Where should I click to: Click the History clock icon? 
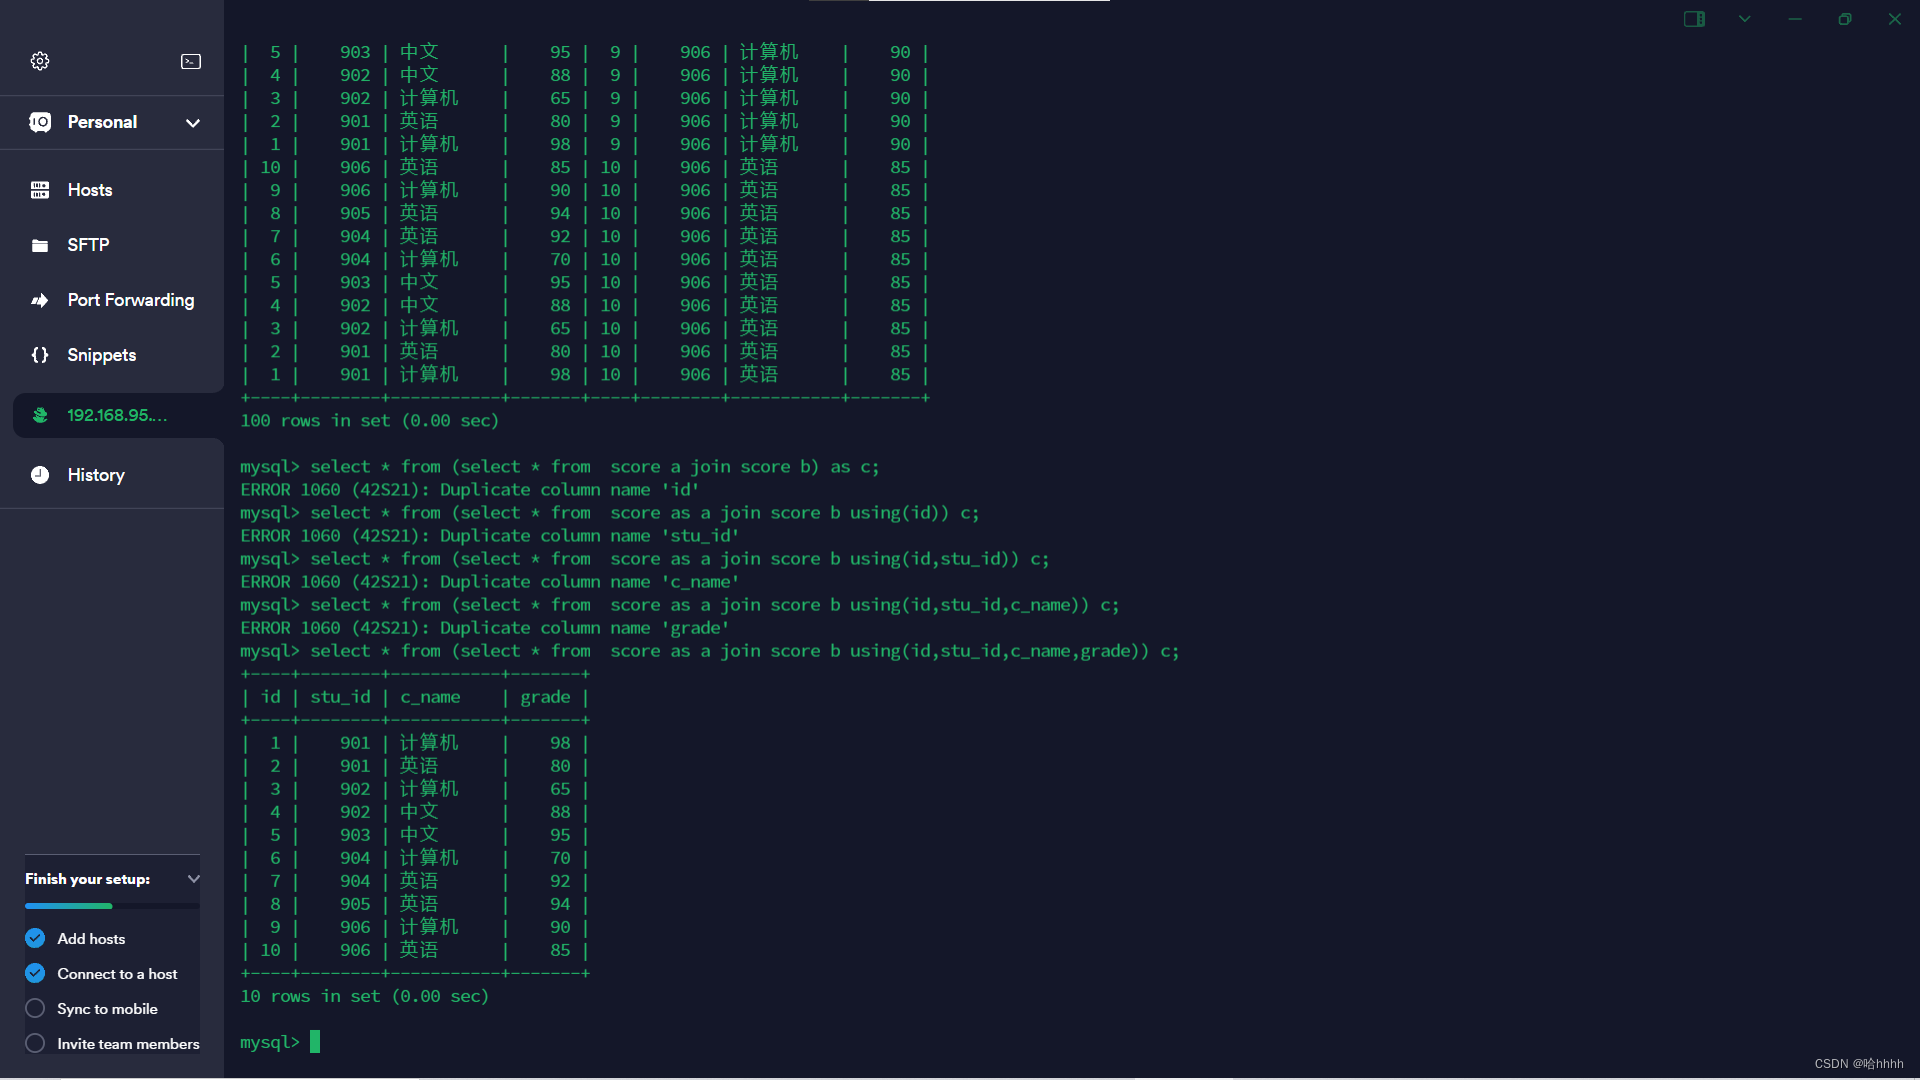click(40, 475)
